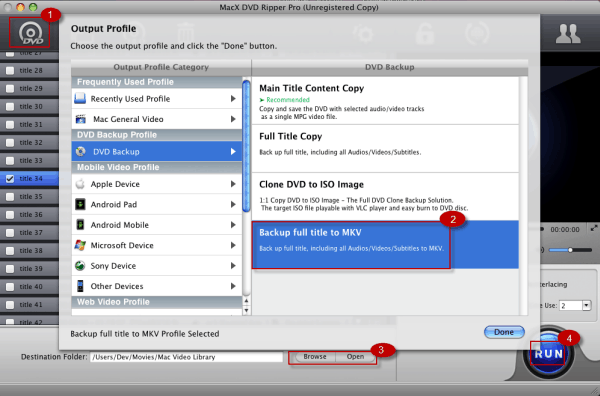Choose Clone DVD to ISO Image
600x396 pixels.
click(385, 197)
